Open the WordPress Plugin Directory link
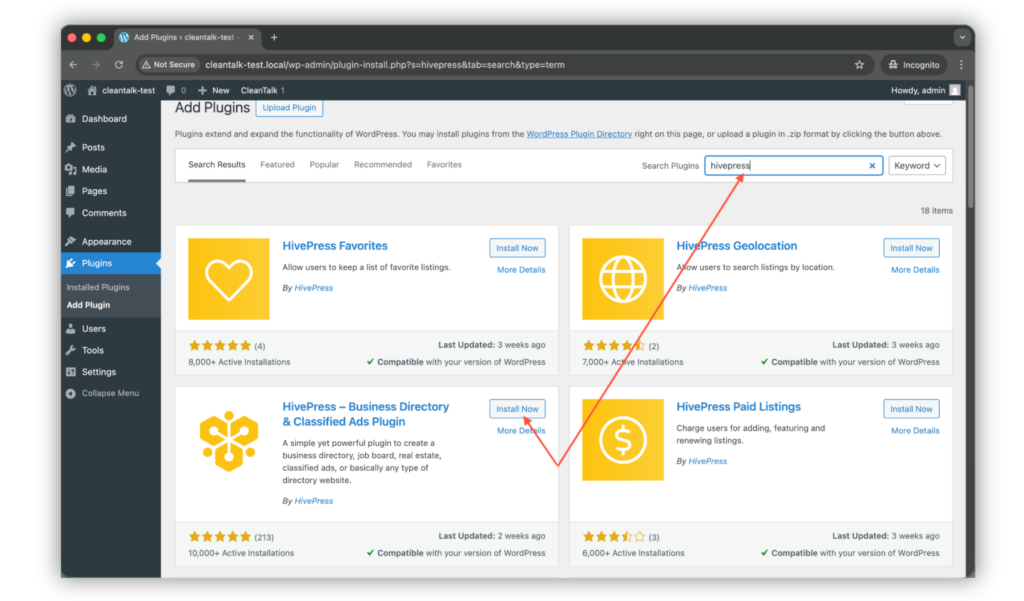Screen dimensions: 1024x601 pos(579,134)
